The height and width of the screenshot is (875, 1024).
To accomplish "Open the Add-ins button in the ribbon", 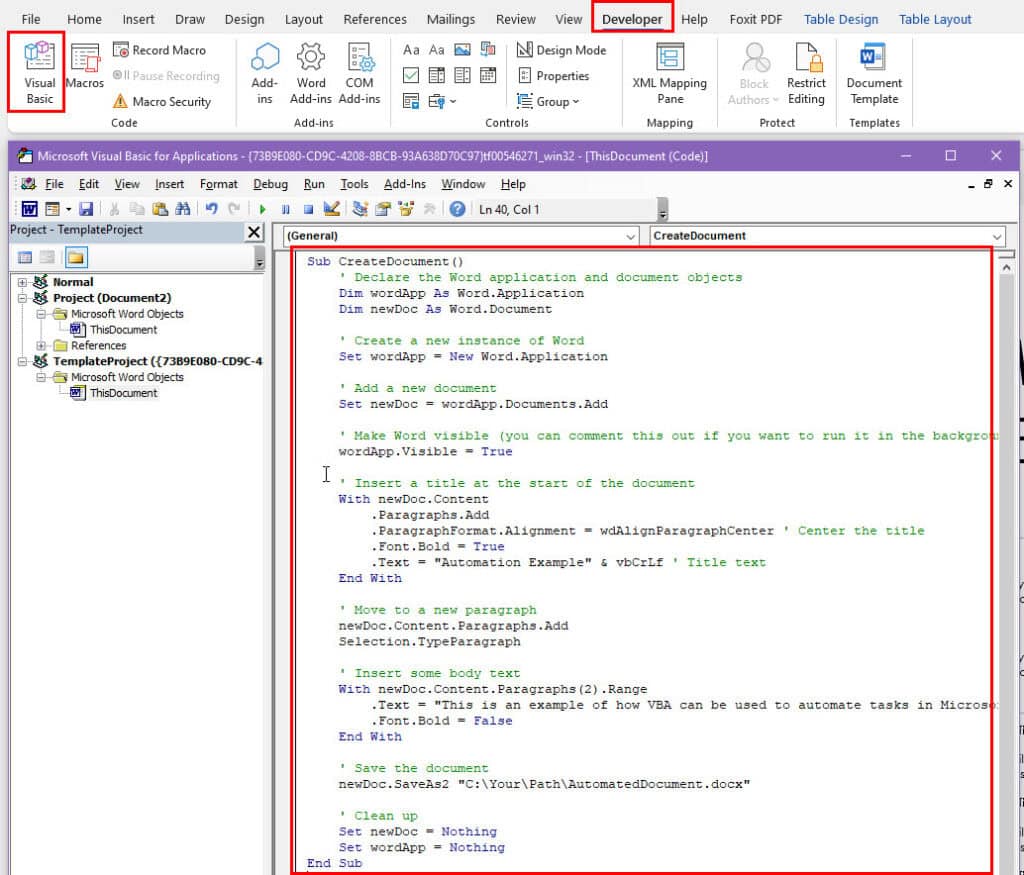I will [264, 73].
